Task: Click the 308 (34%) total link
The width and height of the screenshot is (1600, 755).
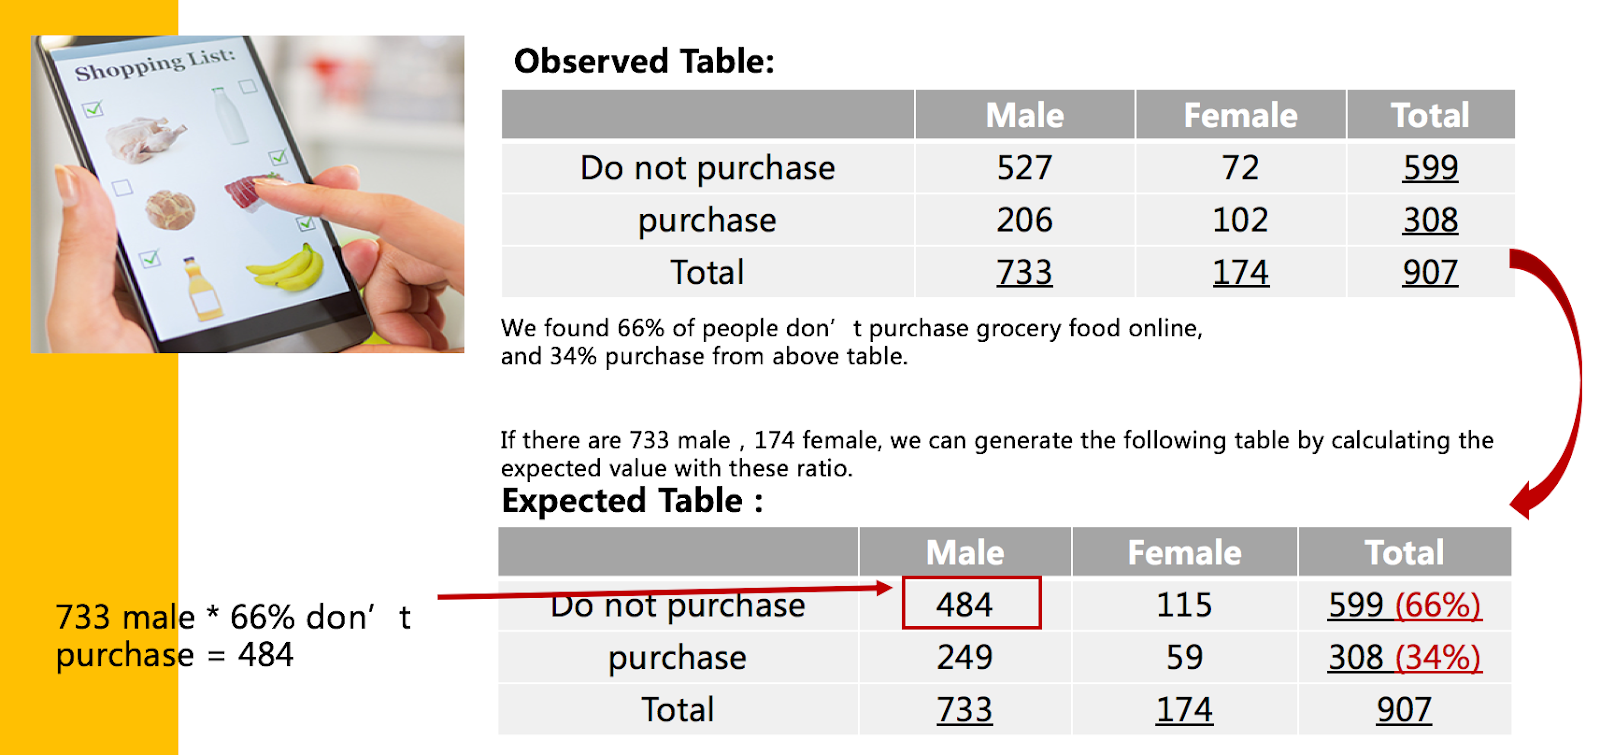Action: click(x=1404, y=657)
